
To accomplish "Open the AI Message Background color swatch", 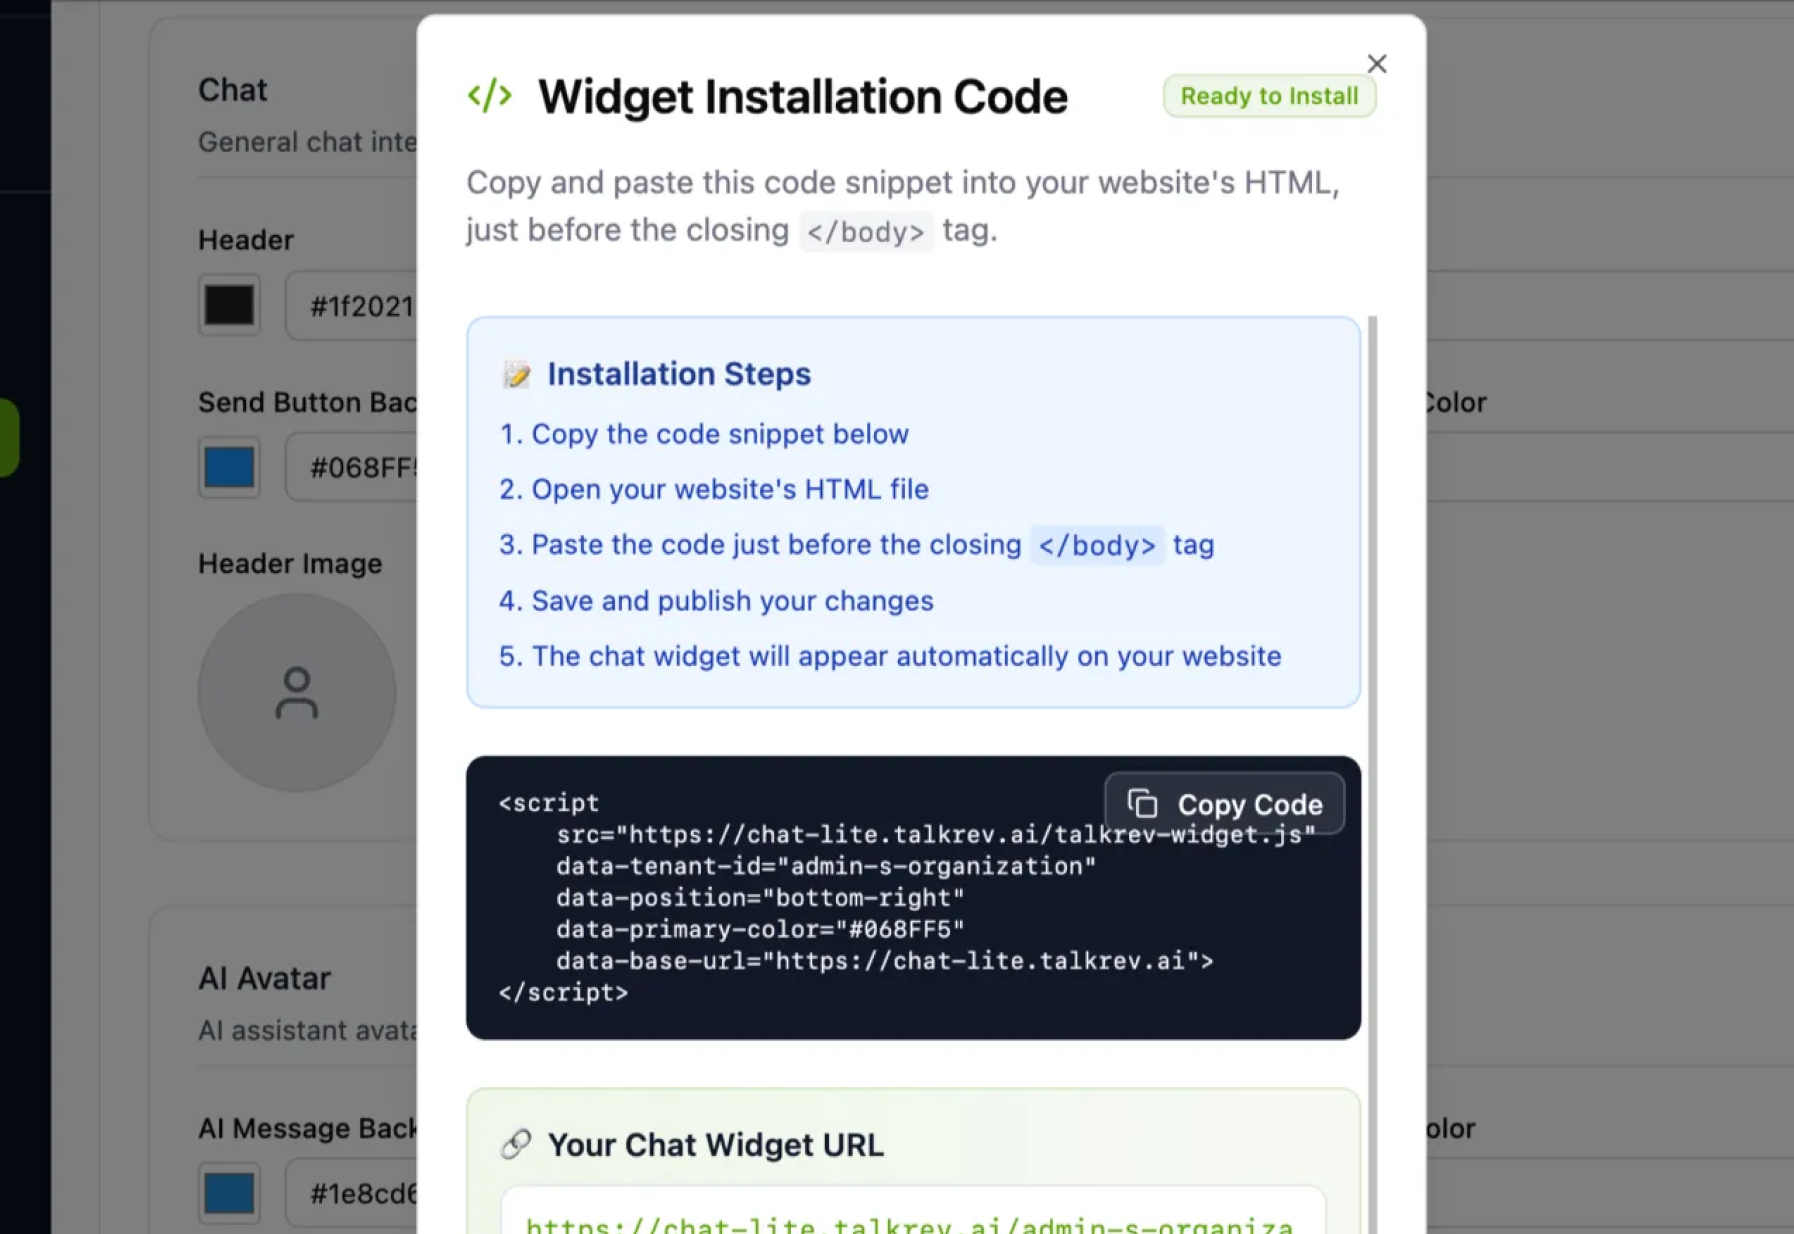I will point(229,1193).
